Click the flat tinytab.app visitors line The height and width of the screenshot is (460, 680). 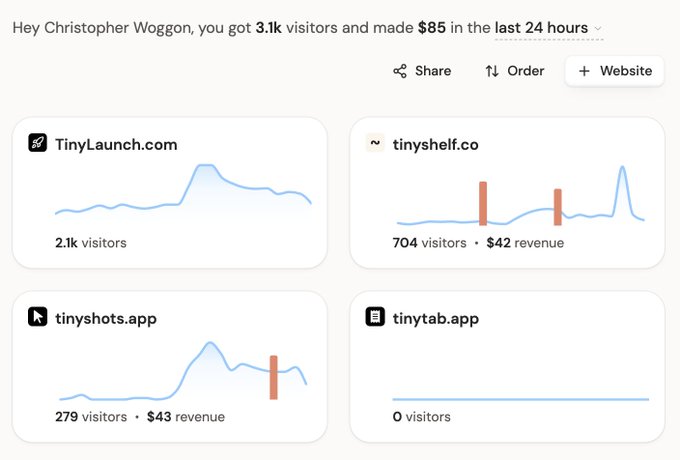pos(520,399)
